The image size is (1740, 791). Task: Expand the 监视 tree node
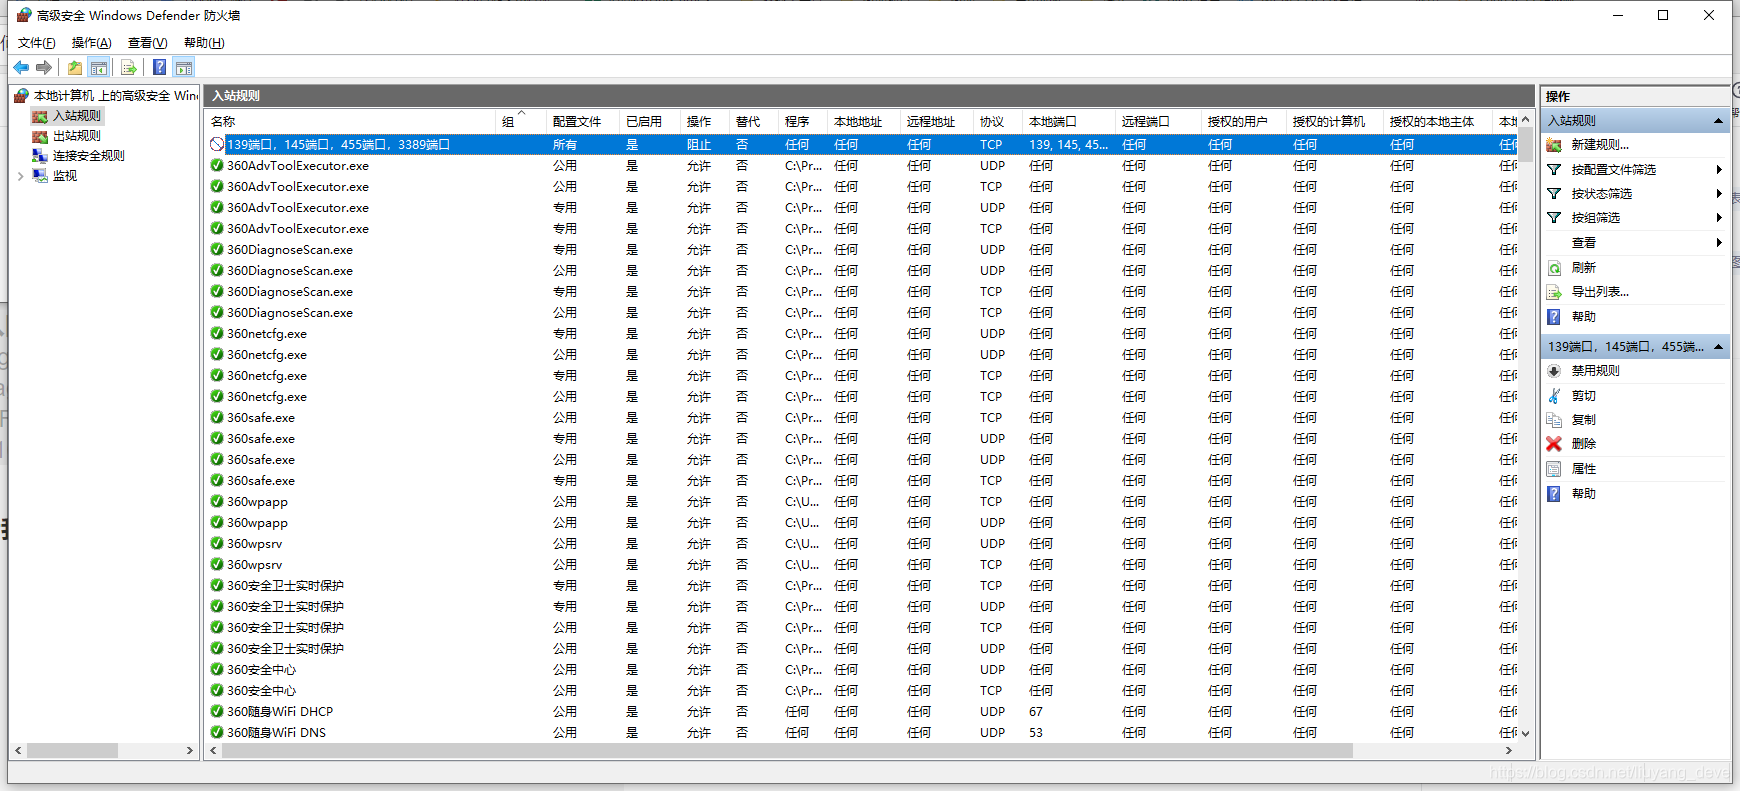pos(20,176)
